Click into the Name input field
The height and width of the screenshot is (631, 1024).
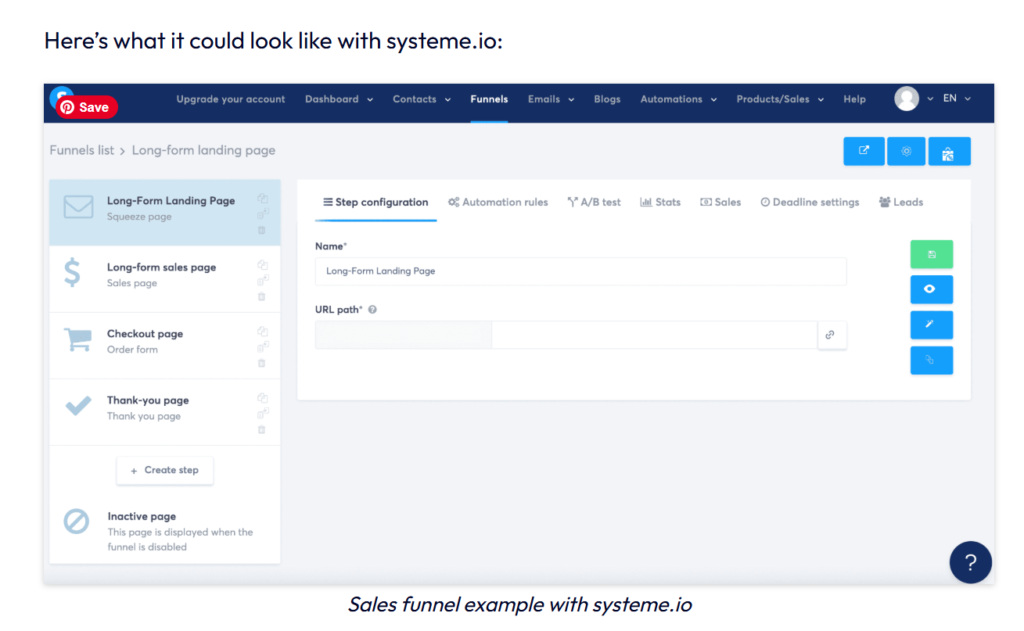tap(580, 271)
